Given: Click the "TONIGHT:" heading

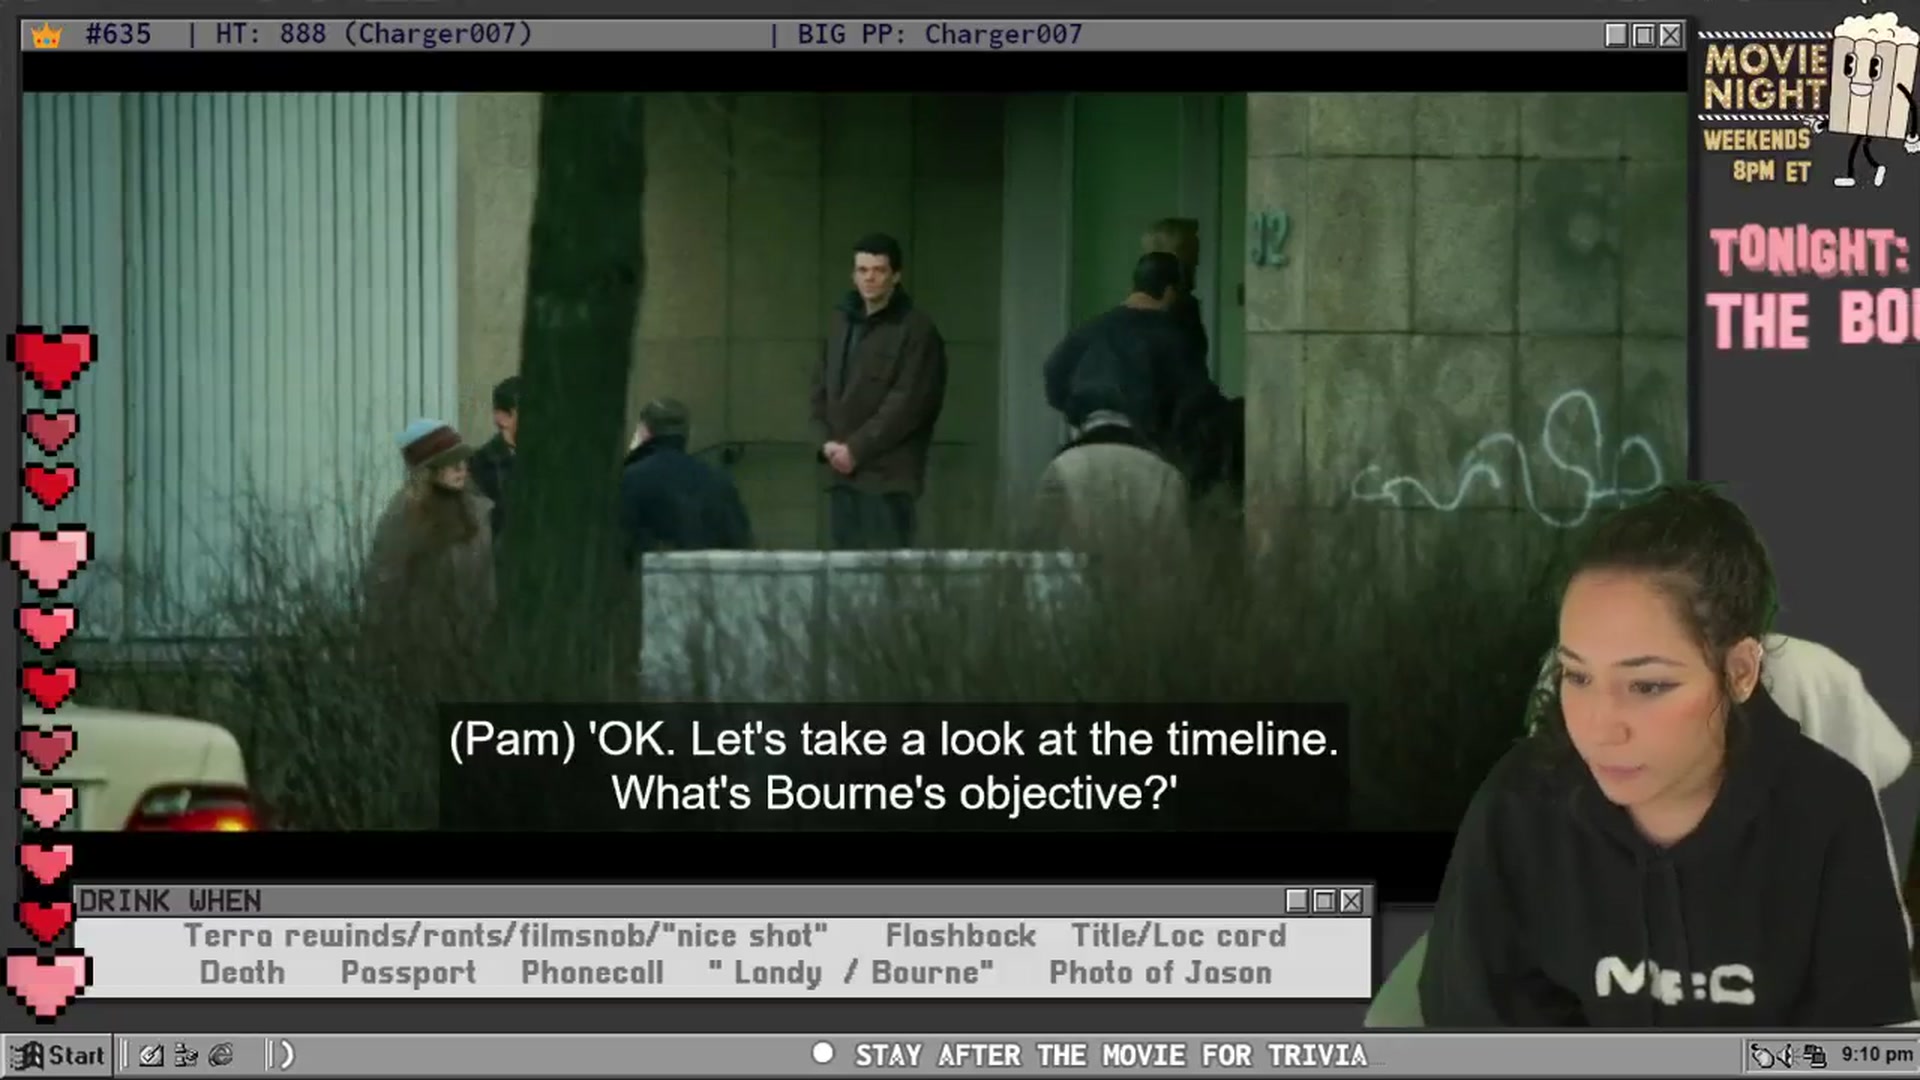Looking at the screenshot, I should coord(1808,251).
